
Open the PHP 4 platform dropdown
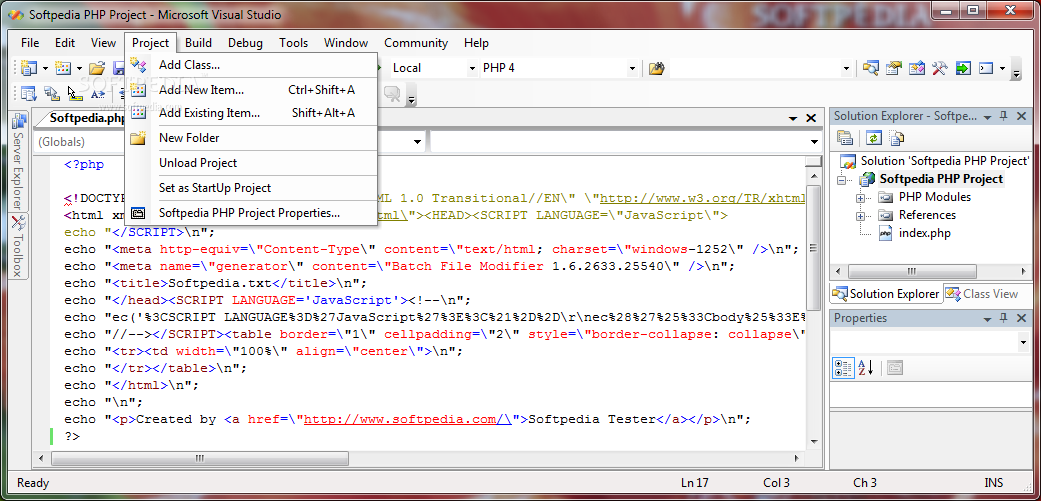click(632, 68)
